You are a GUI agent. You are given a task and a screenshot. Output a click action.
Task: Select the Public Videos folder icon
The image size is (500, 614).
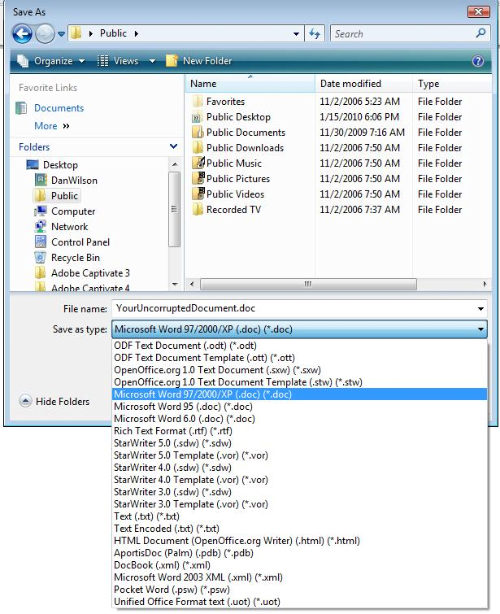click(x=198, y=194)
